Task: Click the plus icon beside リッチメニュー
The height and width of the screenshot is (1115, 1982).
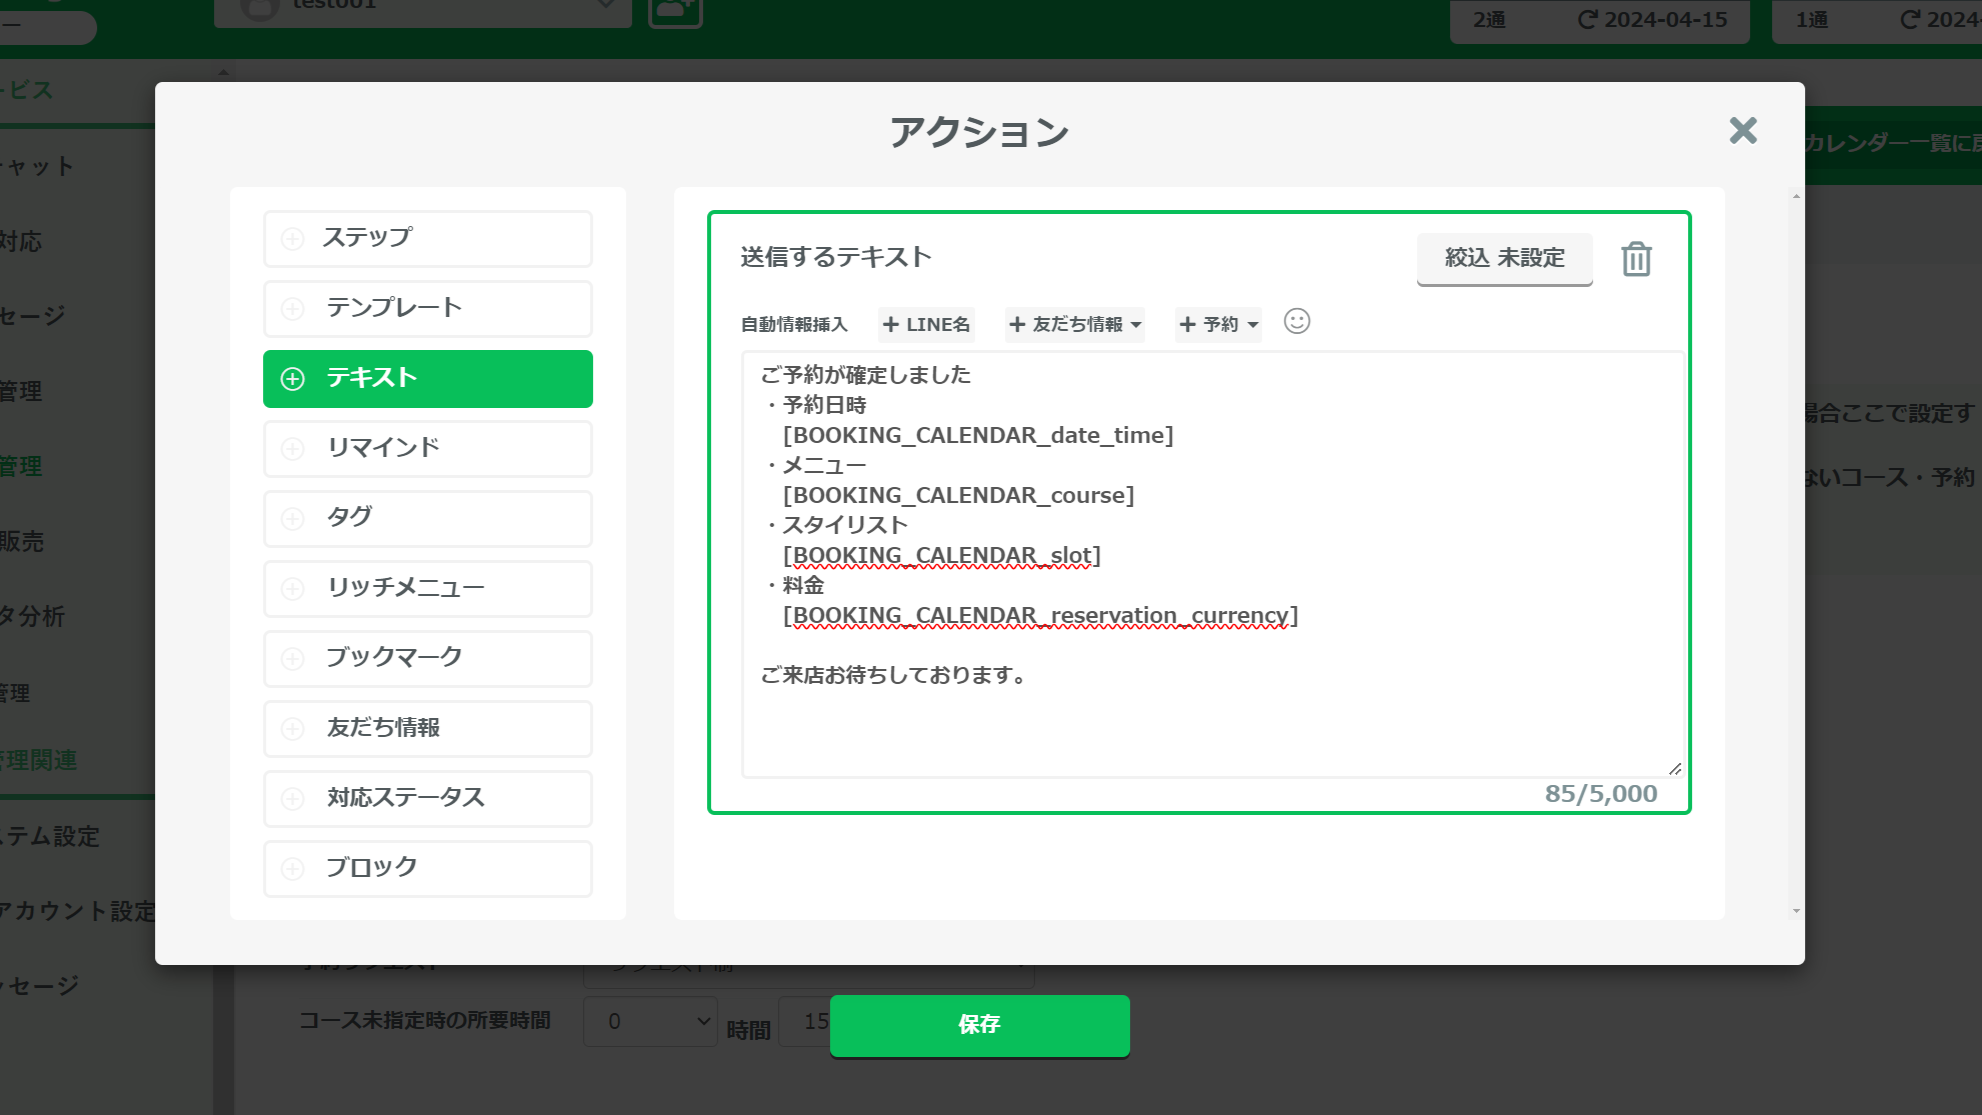Action: (x=292, y=588)
